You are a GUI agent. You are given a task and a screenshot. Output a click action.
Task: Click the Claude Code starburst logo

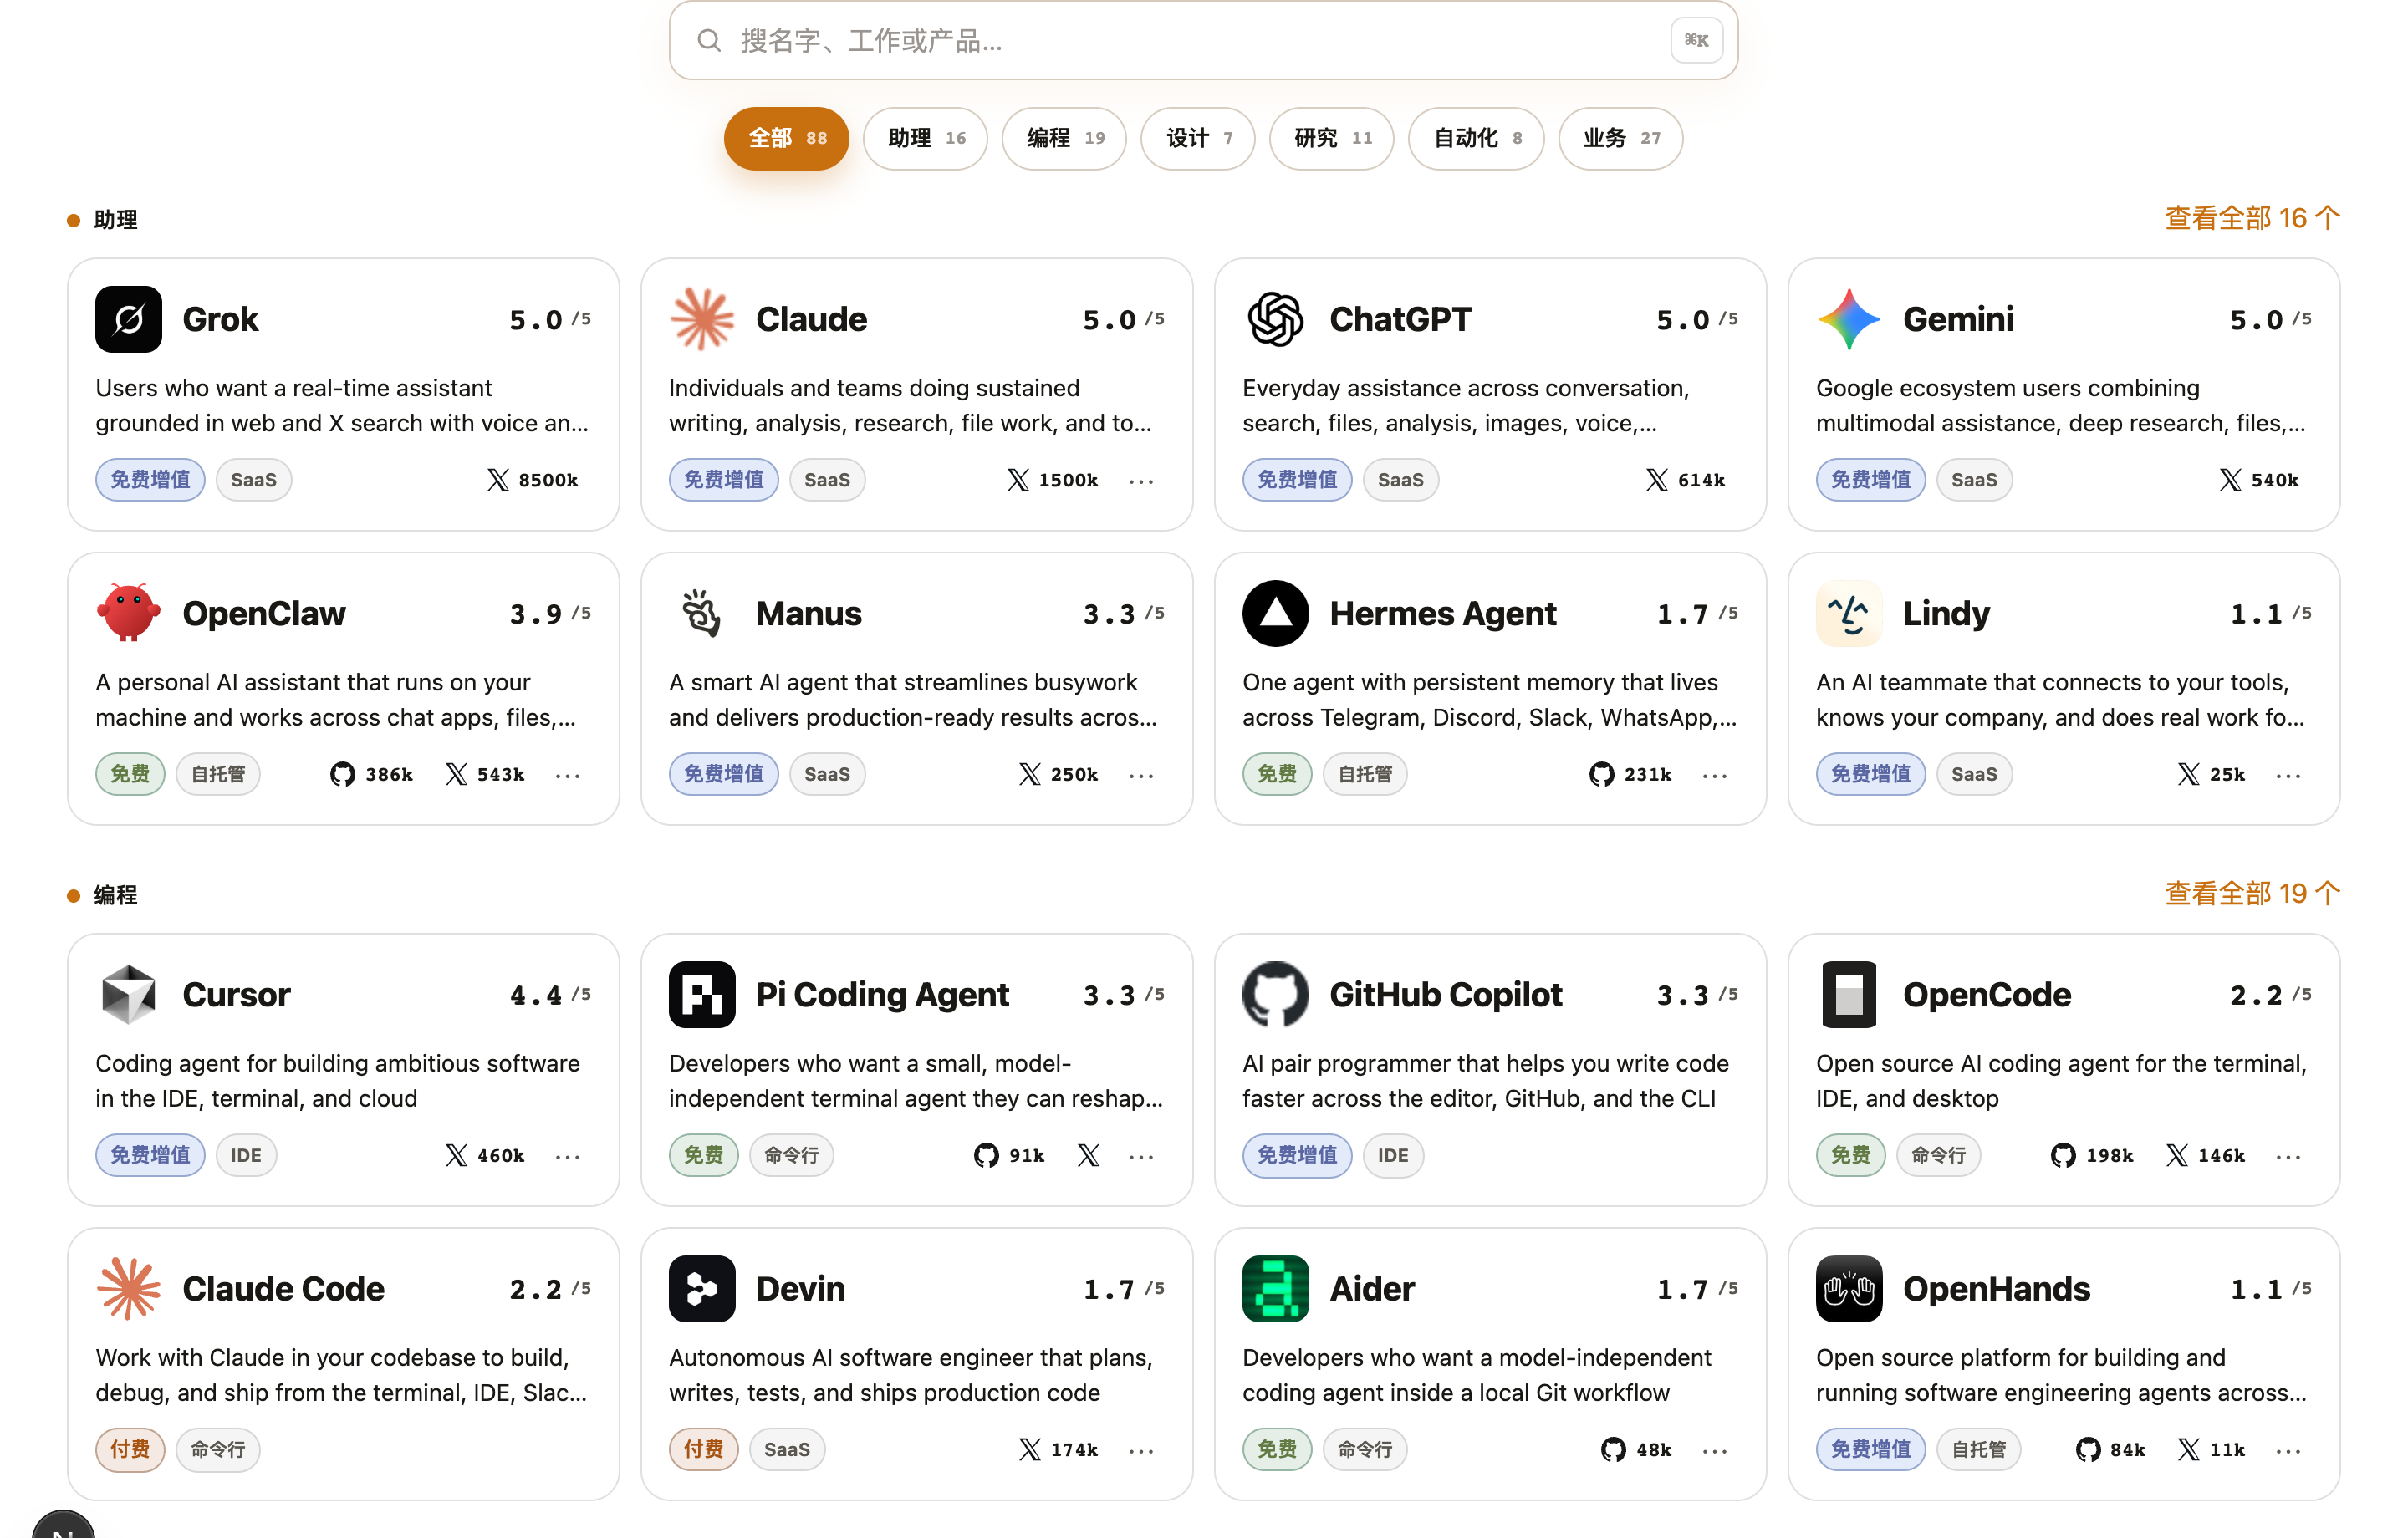128,1288
